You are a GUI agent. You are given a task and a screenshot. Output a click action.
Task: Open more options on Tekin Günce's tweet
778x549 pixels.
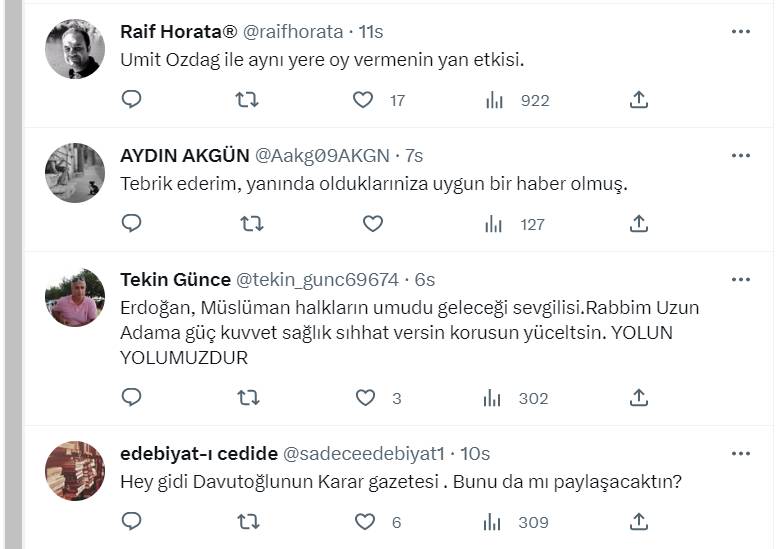tap(740, 279)
